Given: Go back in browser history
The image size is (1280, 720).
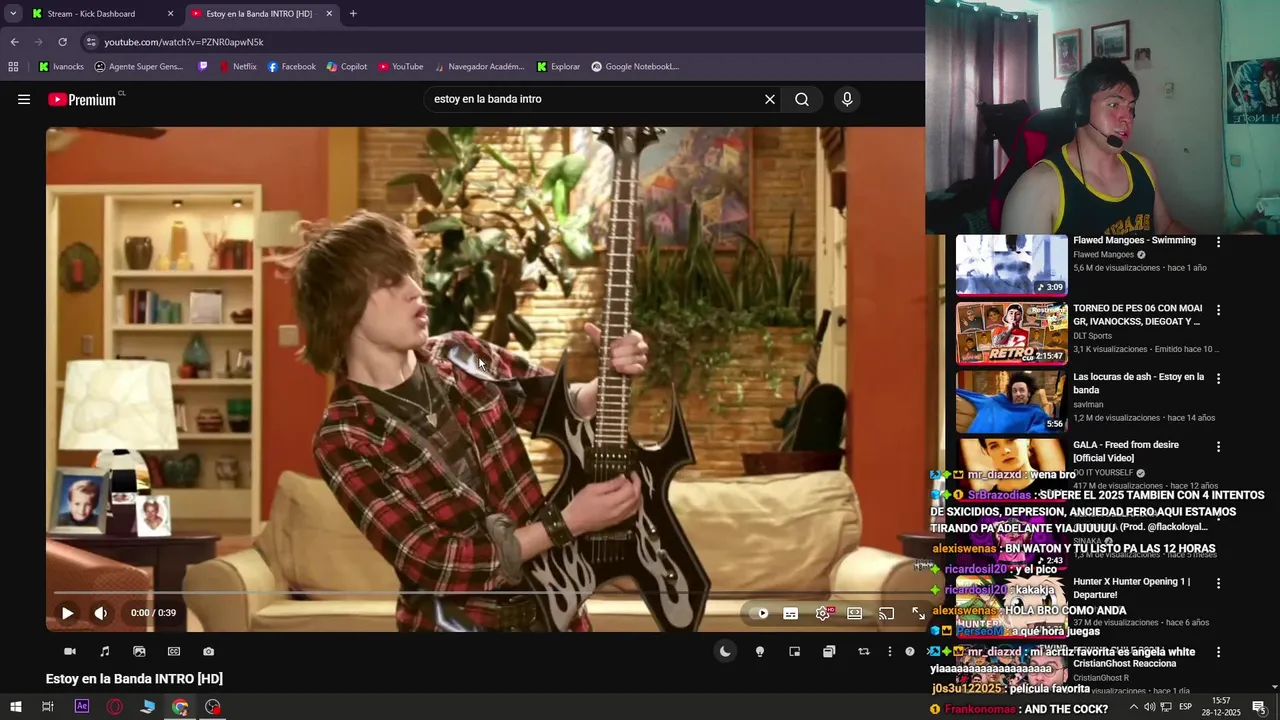Looking at the screenshot, I should (x=14, y=42).
